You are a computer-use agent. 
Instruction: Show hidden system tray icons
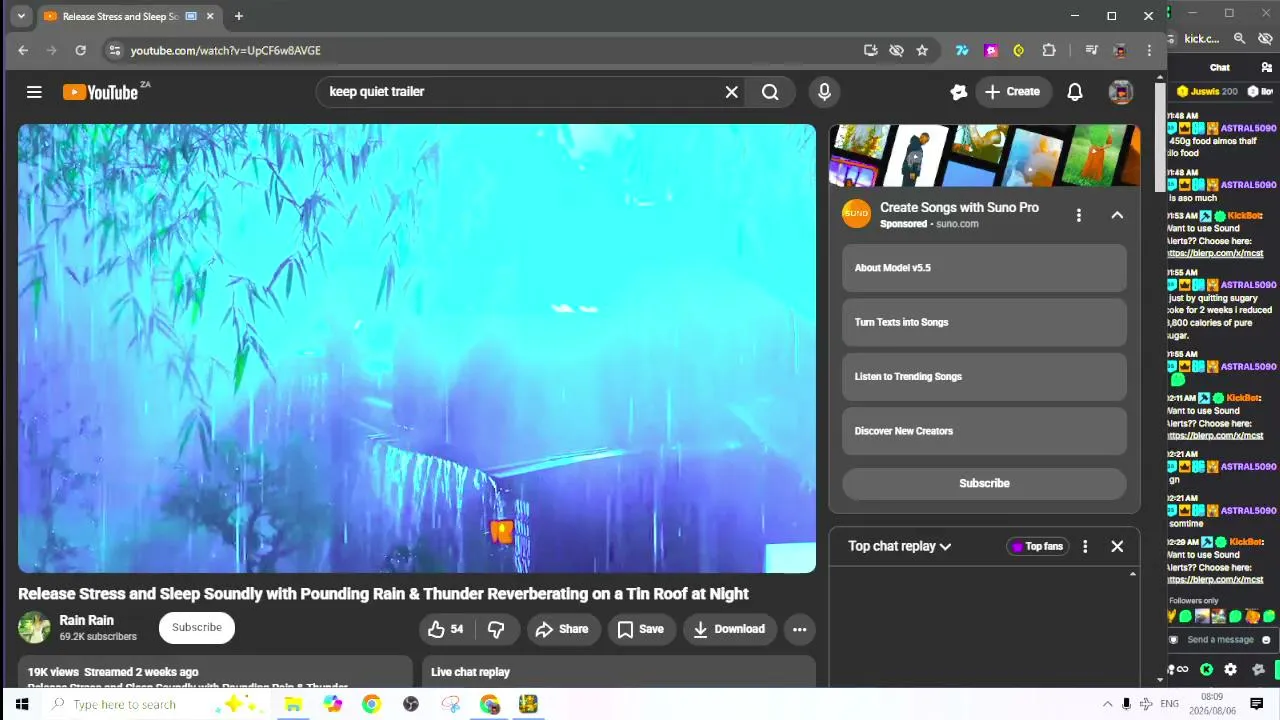point(1107,704)
